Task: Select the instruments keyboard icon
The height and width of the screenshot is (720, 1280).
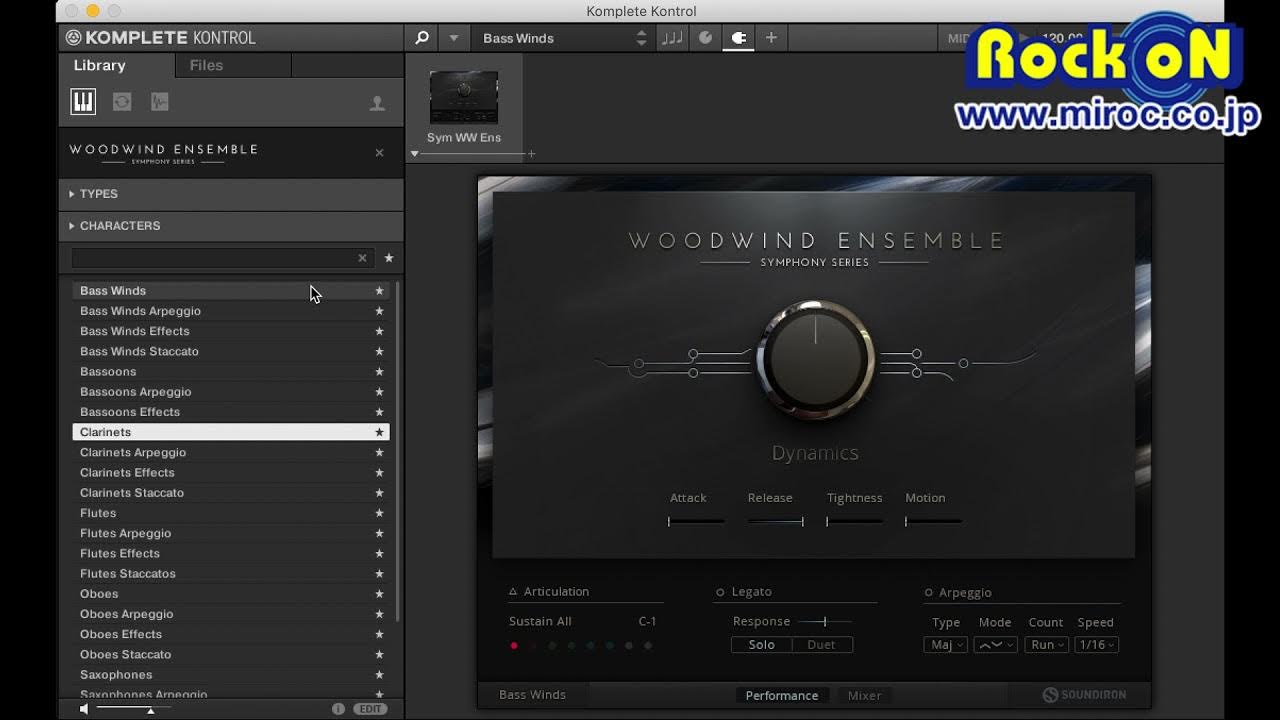Action: point(83,102)
